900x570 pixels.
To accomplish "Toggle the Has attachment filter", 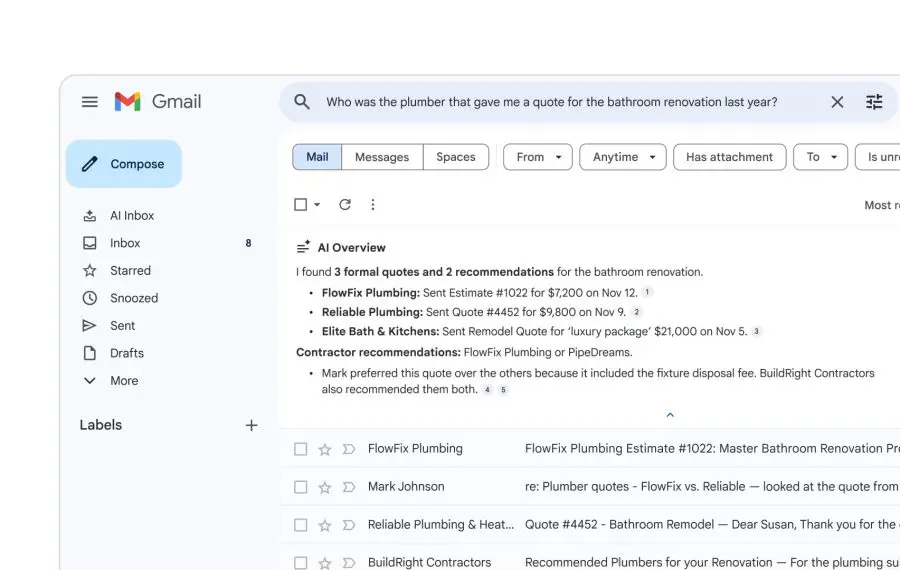I will click(x=729, y=157).
